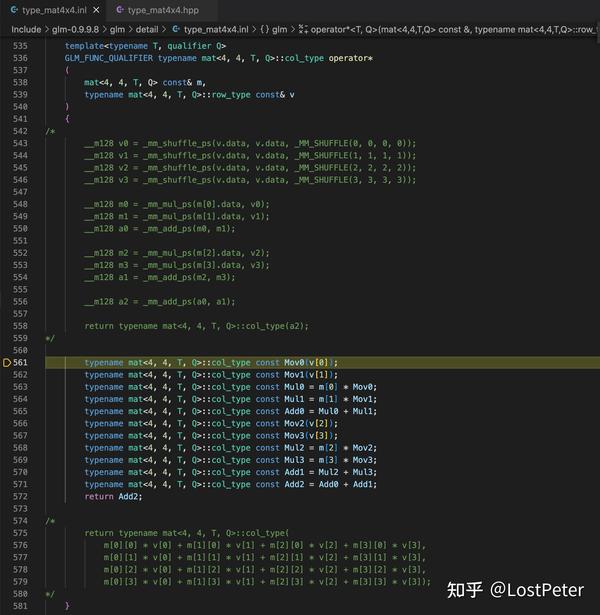Click the operator symbol icon in breadcrumbs

pos(303,29)
